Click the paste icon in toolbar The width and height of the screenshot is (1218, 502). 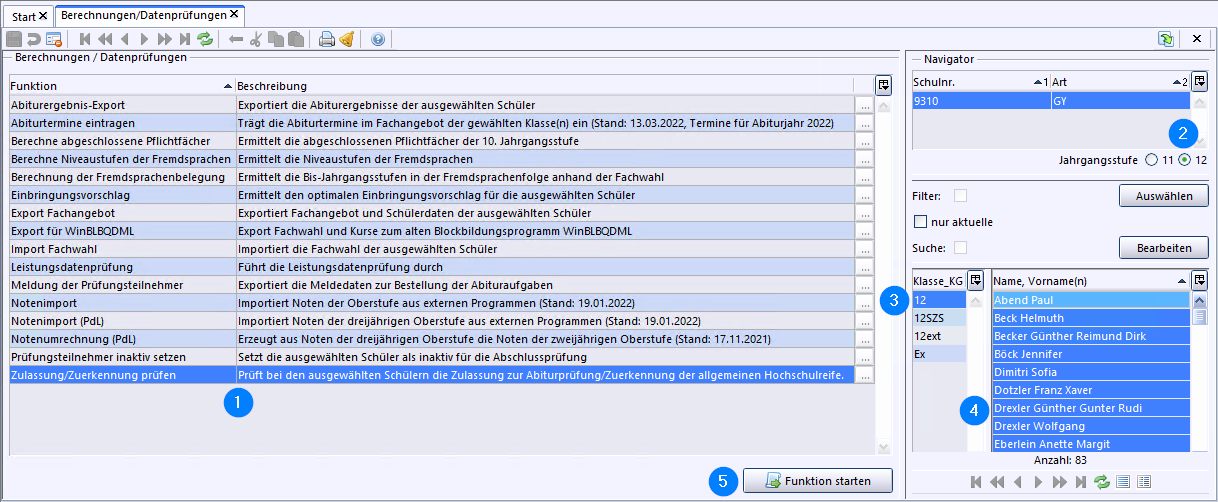pyautogui.click(x=296, y=40)
